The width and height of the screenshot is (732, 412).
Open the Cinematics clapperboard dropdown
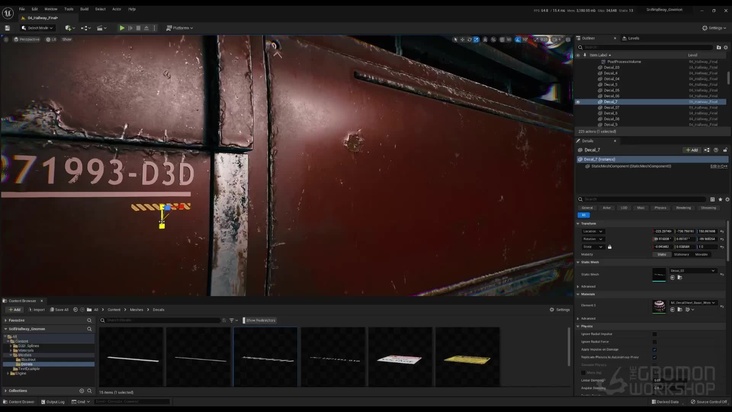[101, 28]
